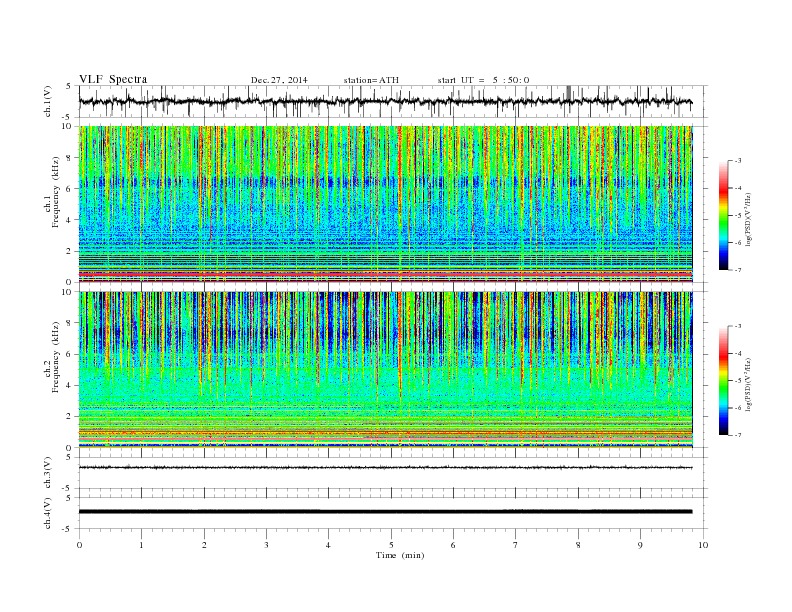Click the ch.1 spectrogram plot area
792x612 pixels.
click(x=386, y=204)
